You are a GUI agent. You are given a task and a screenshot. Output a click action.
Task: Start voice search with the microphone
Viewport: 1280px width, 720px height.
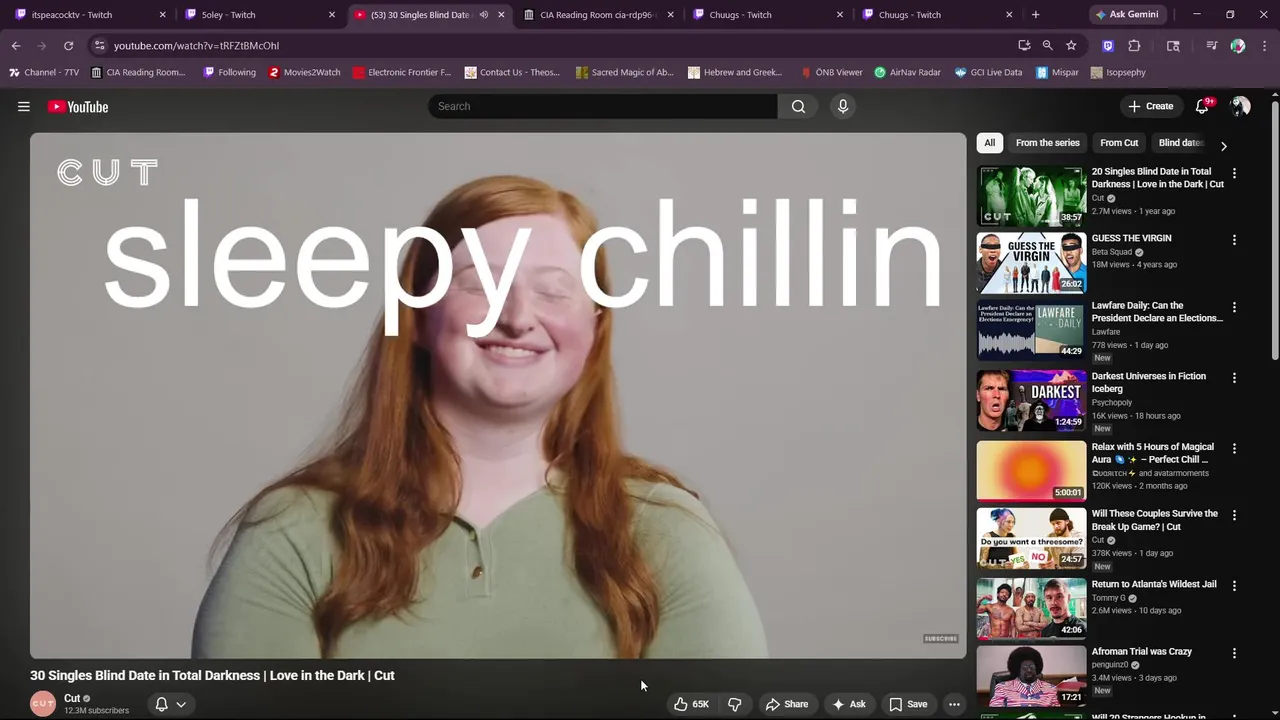(843, 106)
